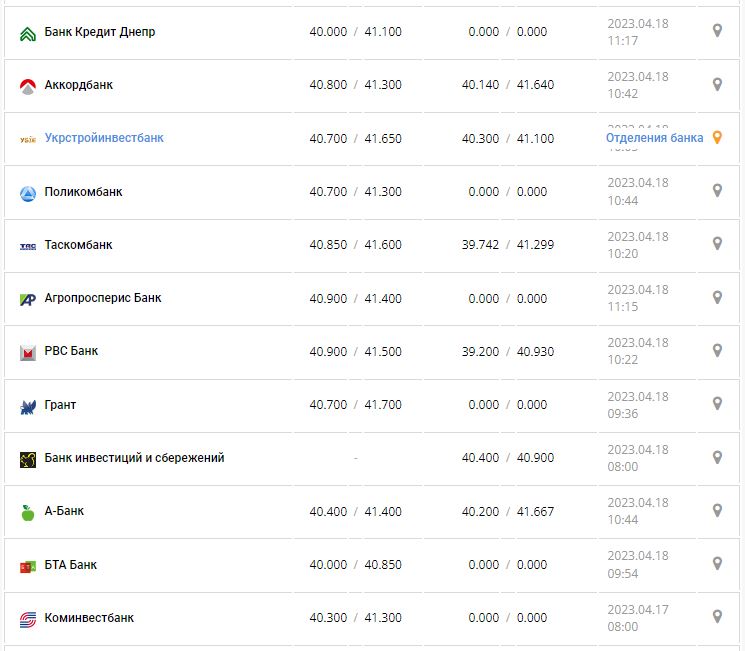Click the map pin for Банк Кредит Днепр

[716, 31]
